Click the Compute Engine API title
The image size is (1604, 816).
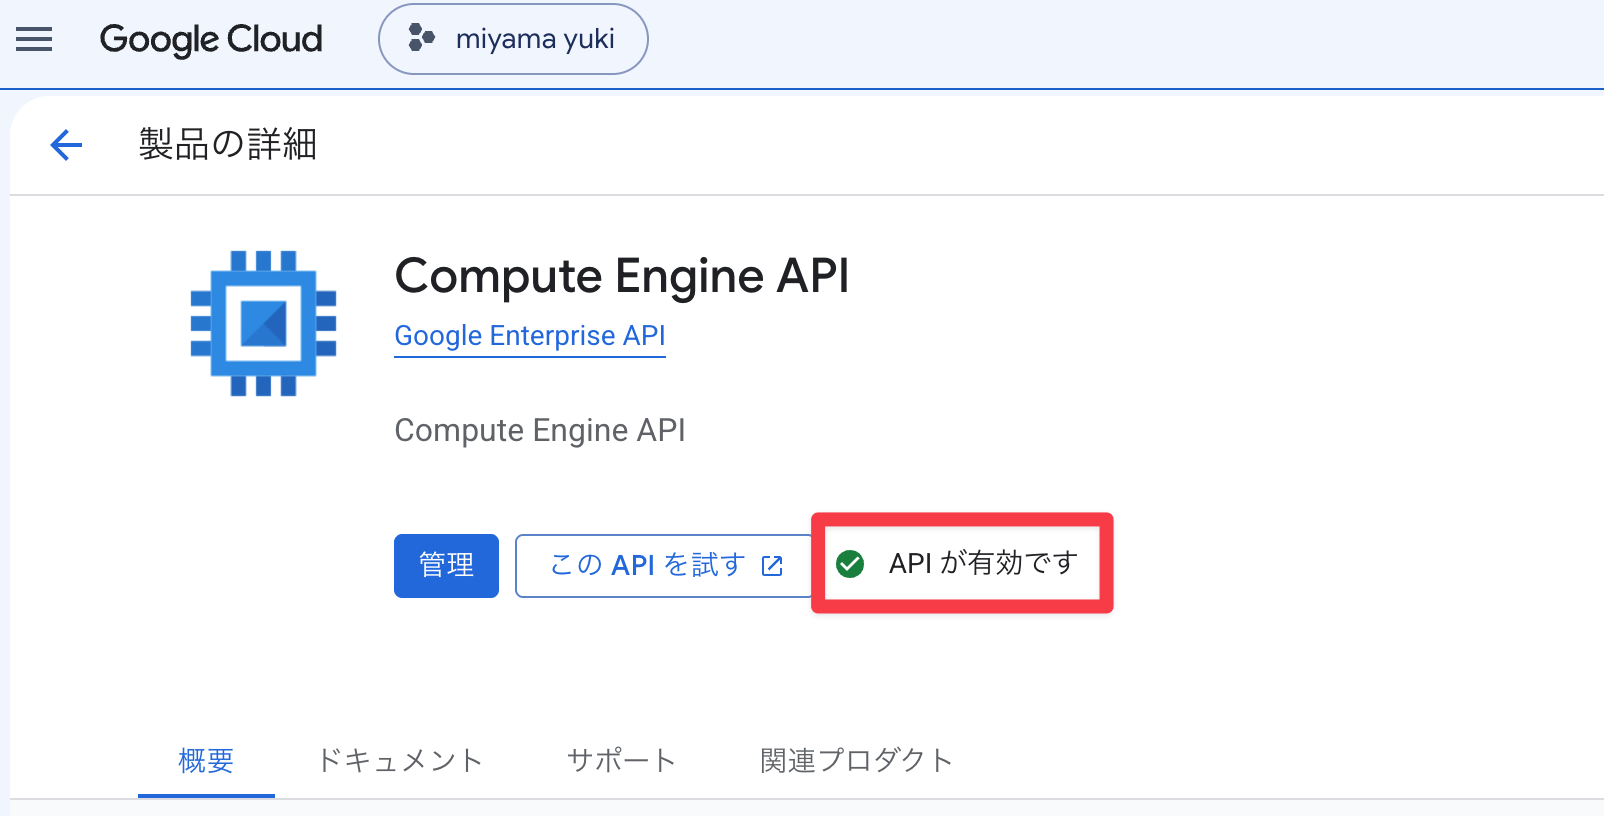point(622,276)
